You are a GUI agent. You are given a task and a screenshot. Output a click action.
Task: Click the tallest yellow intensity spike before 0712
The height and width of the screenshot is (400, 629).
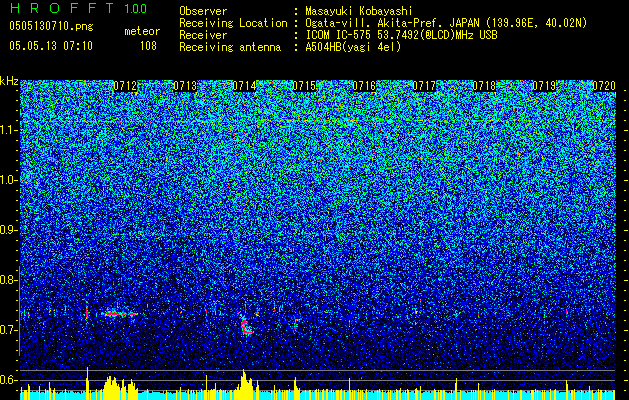tap(87, 383)
